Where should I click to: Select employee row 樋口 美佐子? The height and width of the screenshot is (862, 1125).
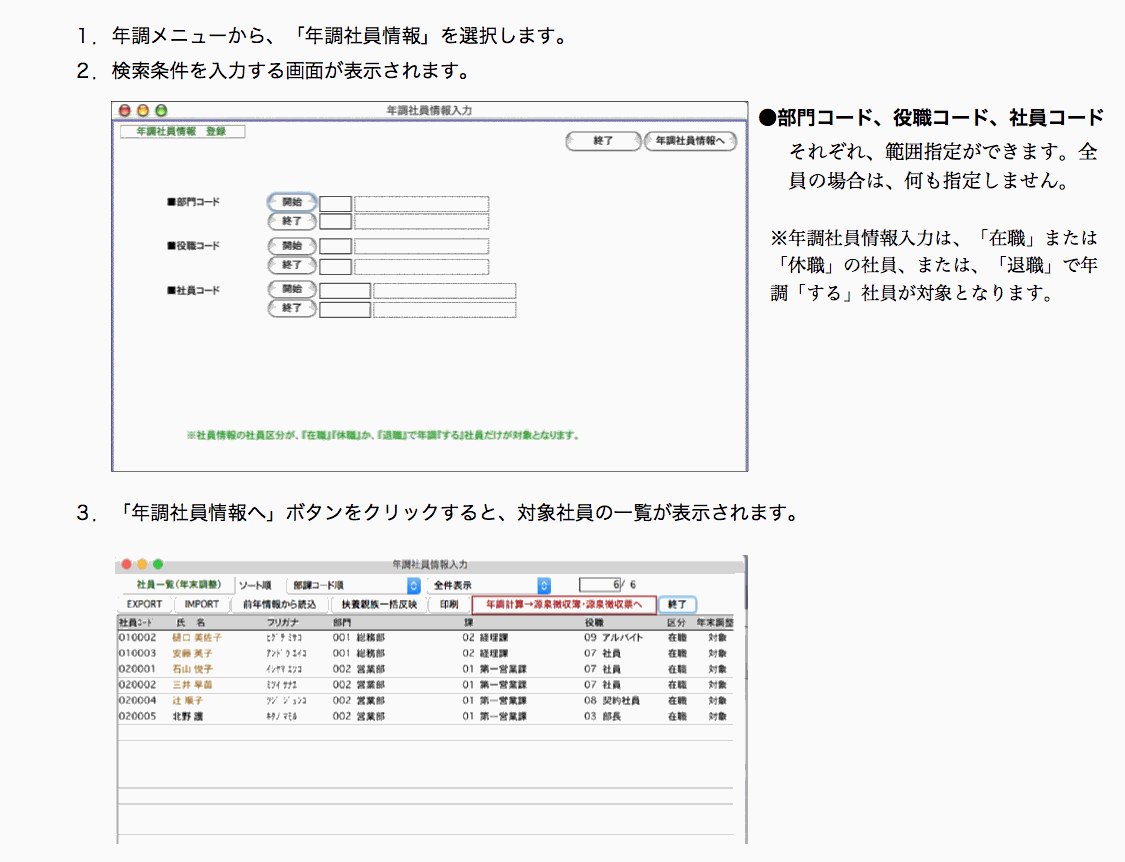coord(197,637)
